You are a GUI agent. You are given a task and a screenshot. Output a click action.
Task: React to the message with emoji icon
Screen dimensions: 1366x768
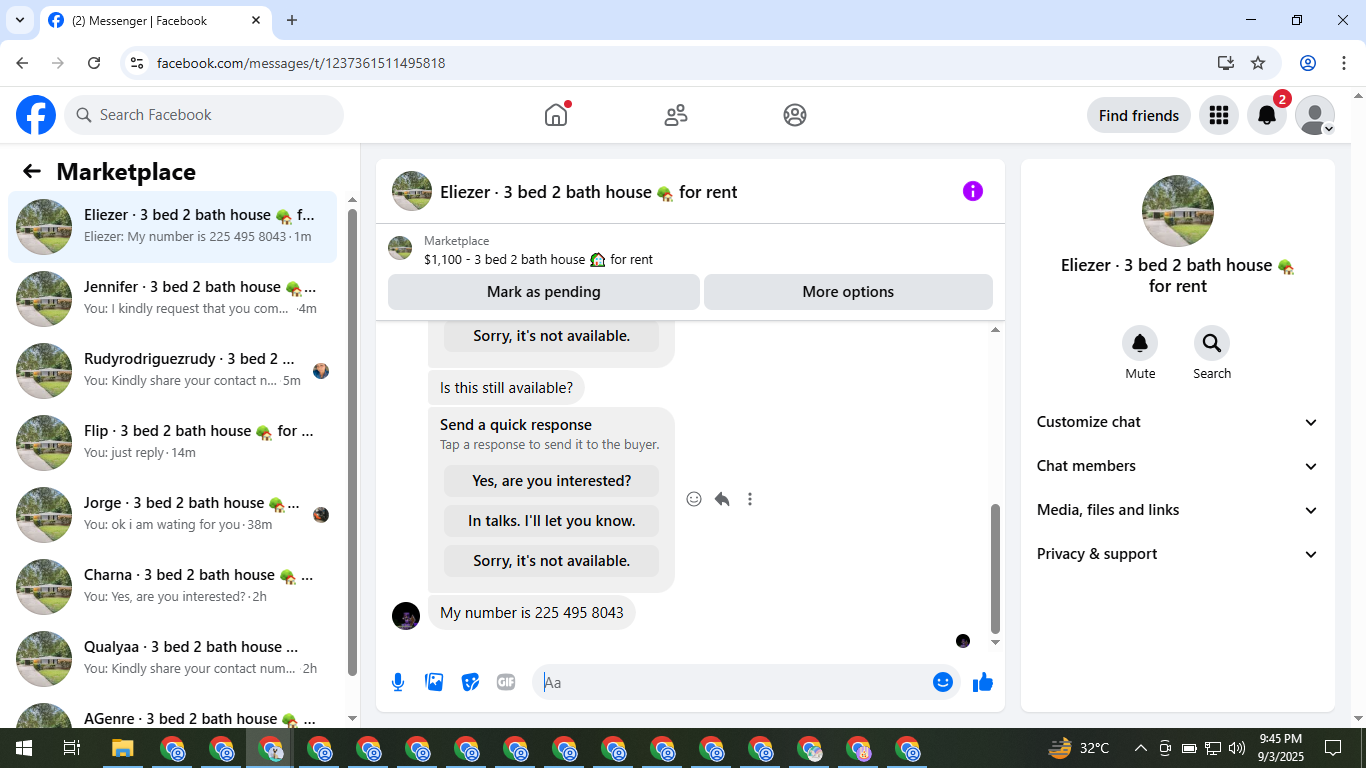[694, 499]
